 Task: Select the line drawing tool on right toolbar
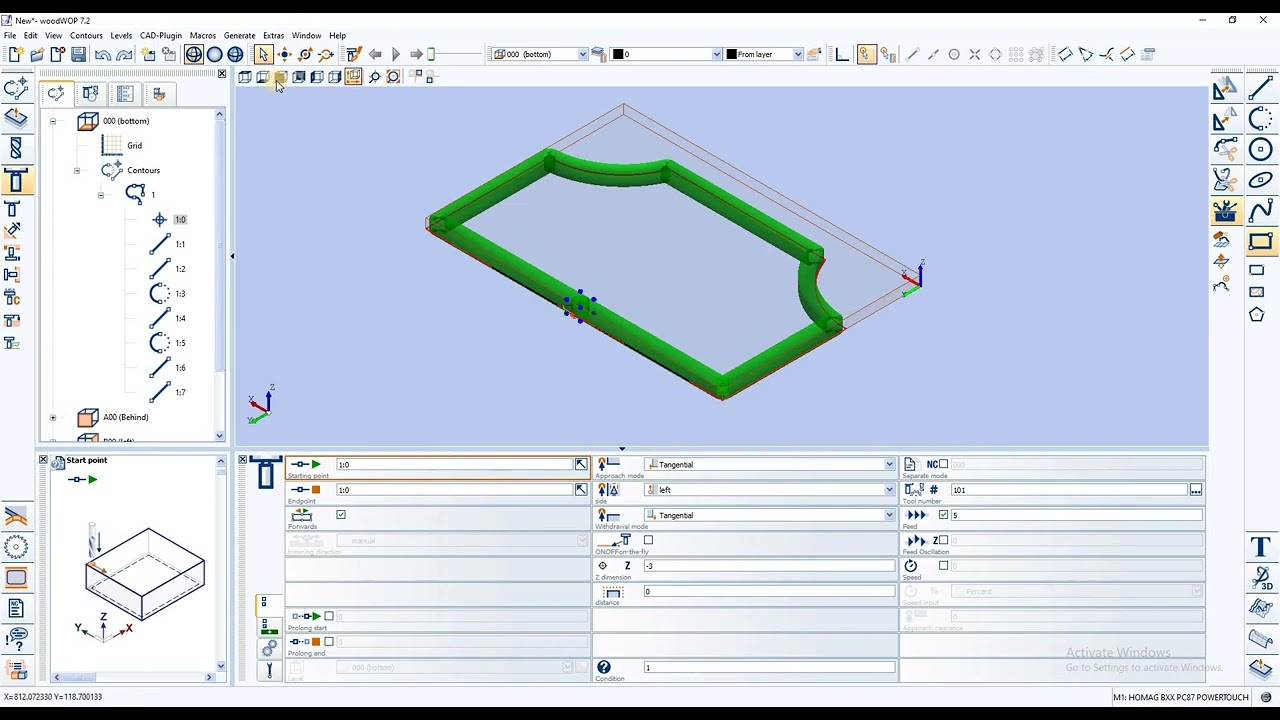1260,90
